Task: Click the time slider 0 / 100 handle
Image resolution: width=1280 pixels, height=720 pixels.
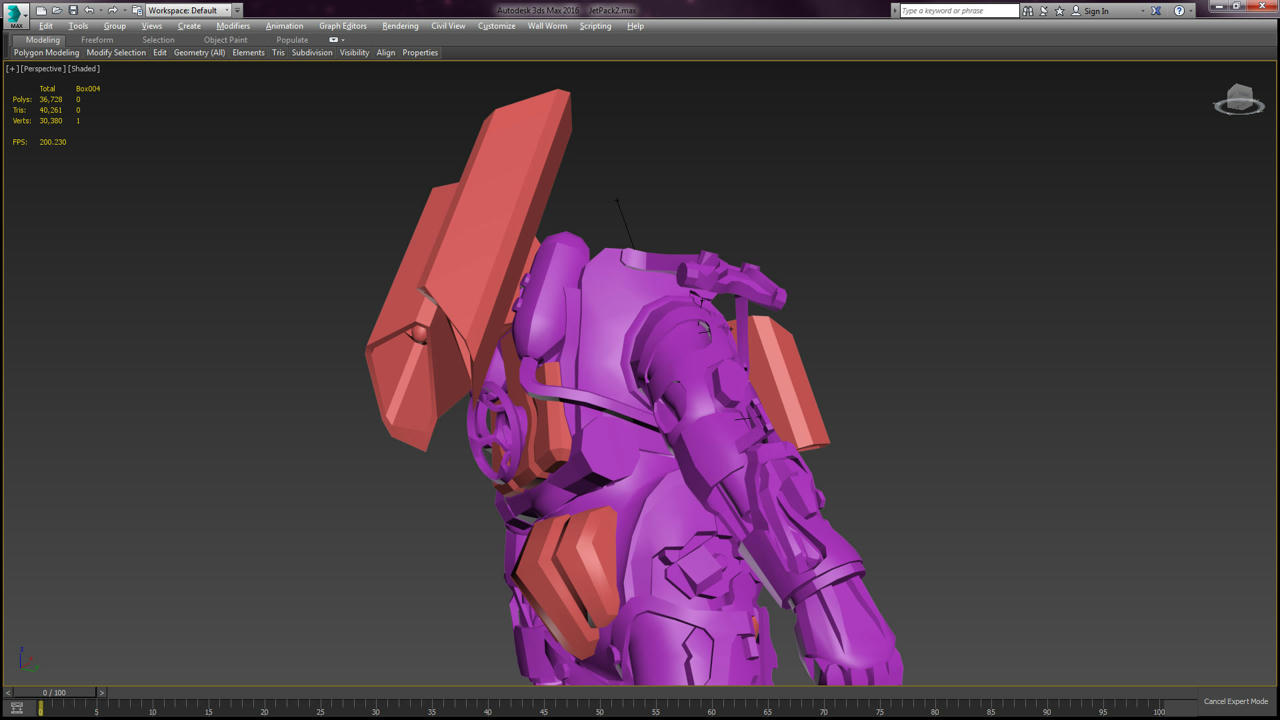Action: coord(54,692)
